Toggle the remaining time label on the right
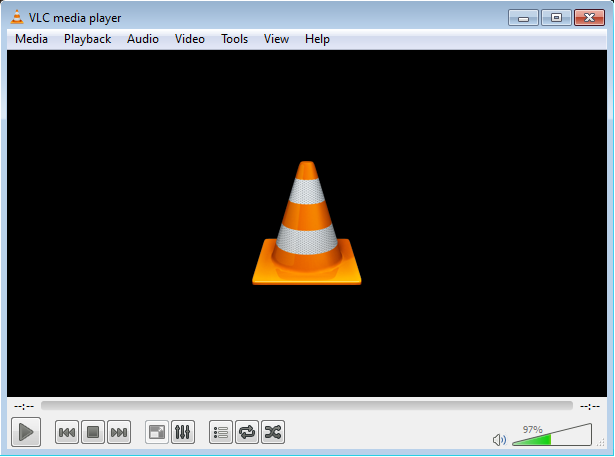The image size is (615, 457). pos(590,406)
